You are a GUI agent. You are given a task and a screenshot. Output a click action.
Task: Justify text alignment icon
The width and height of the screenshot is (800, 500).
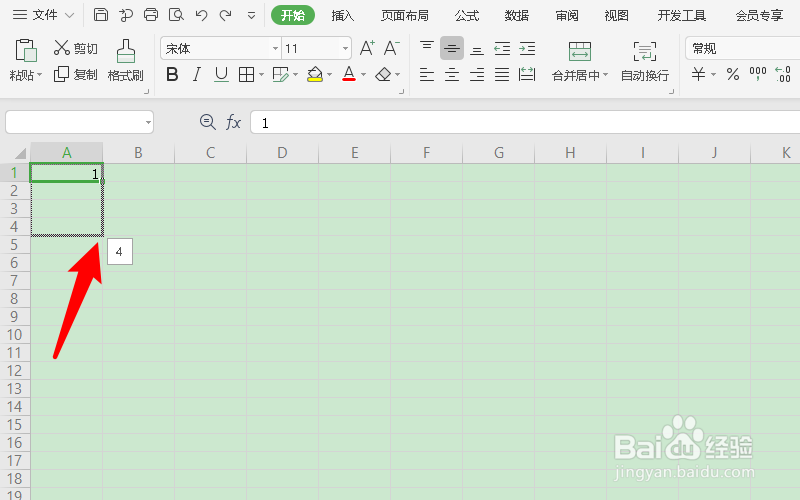(x=502, y=75)
